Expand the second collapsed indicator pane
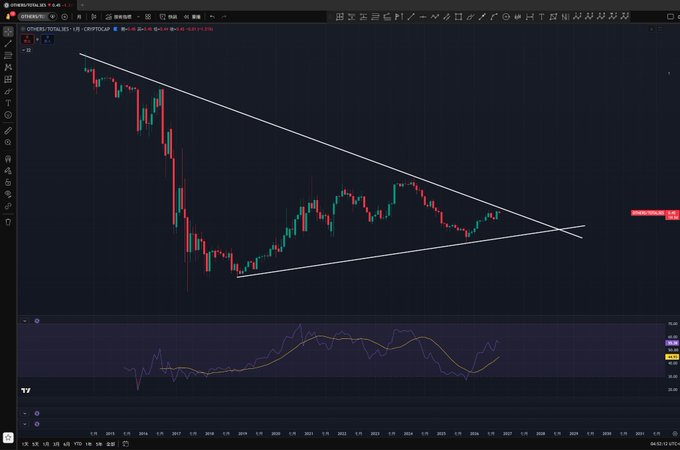Viewport: 680px width, 450px height. tap(25, 414)
